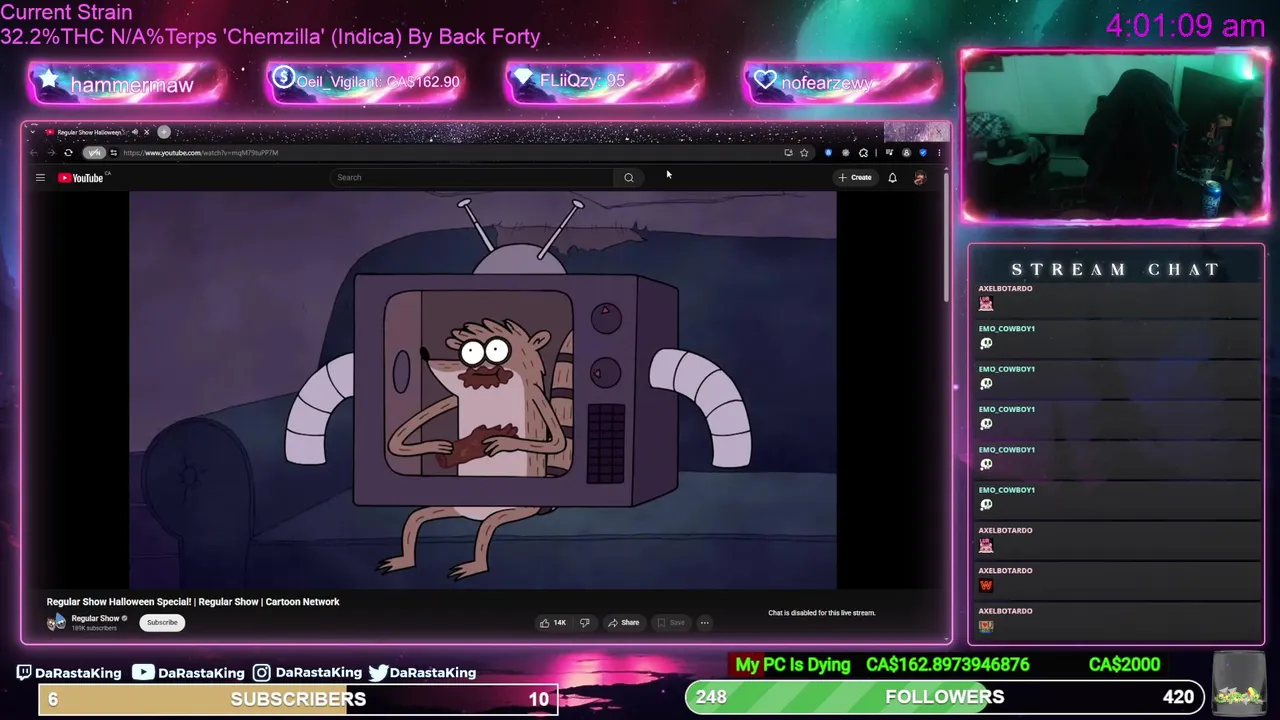Go forward using the browser forward arrow

(x=50, y=153)
